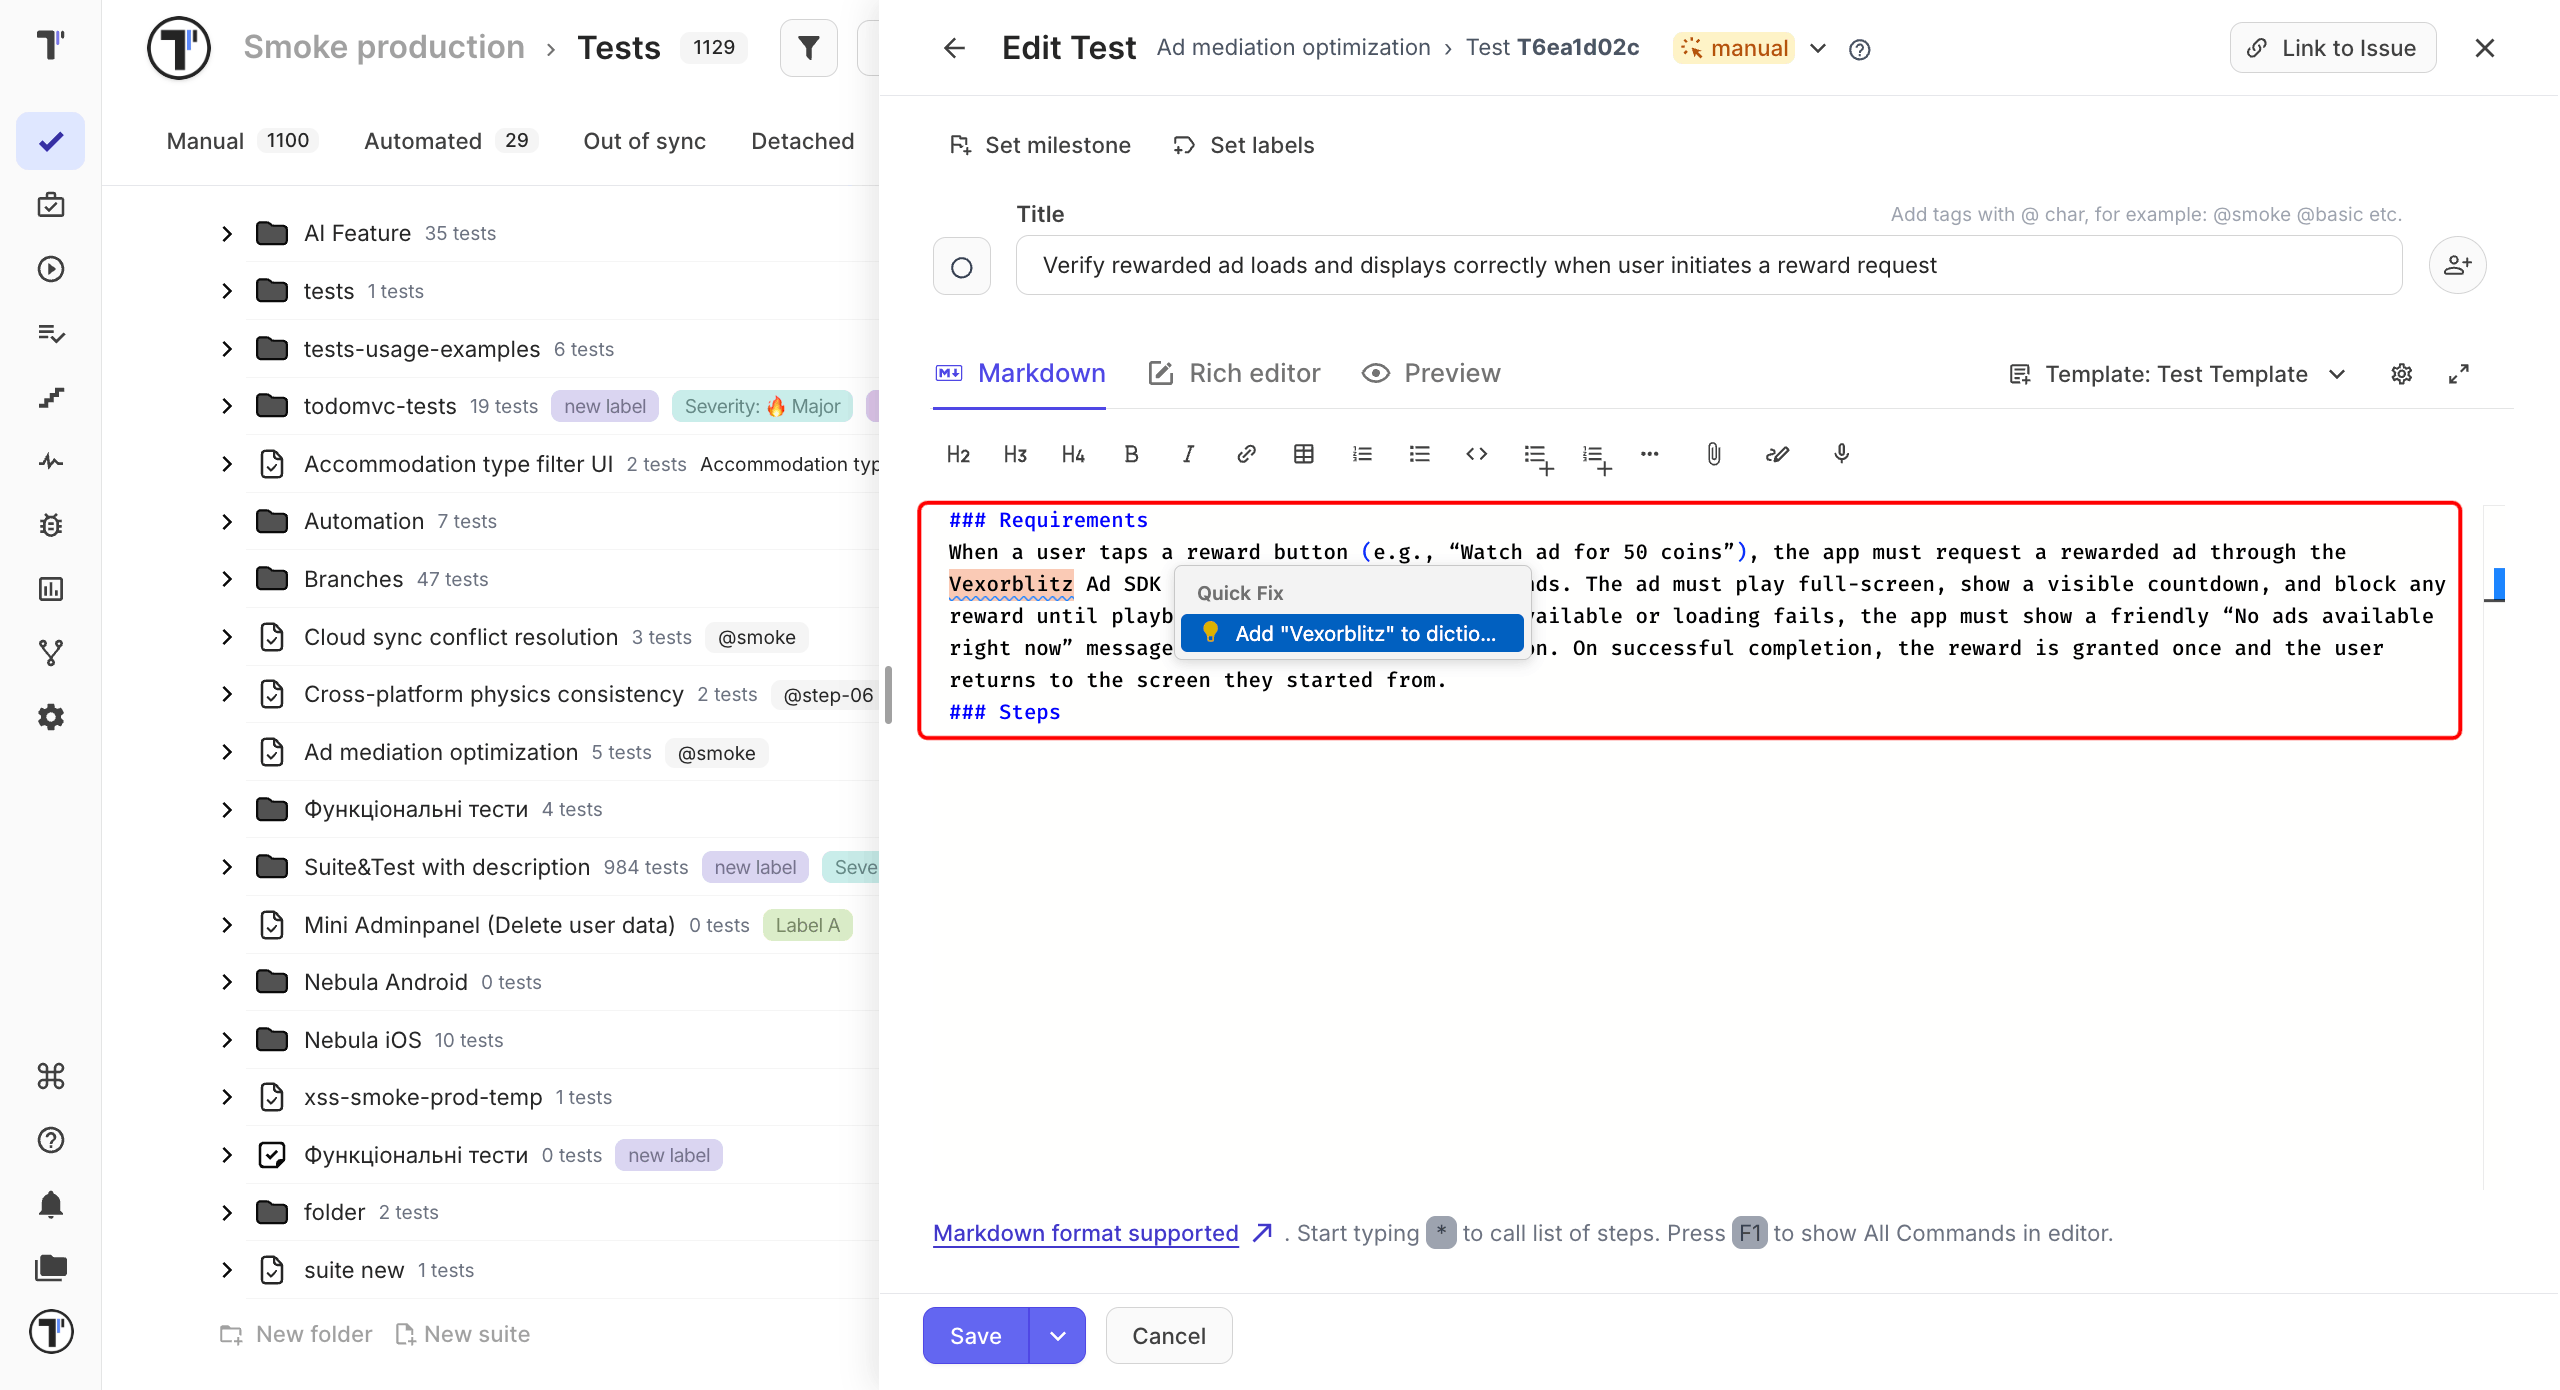
Task: Expand the AI Feature folder
Action: click(x=227, y=234)
